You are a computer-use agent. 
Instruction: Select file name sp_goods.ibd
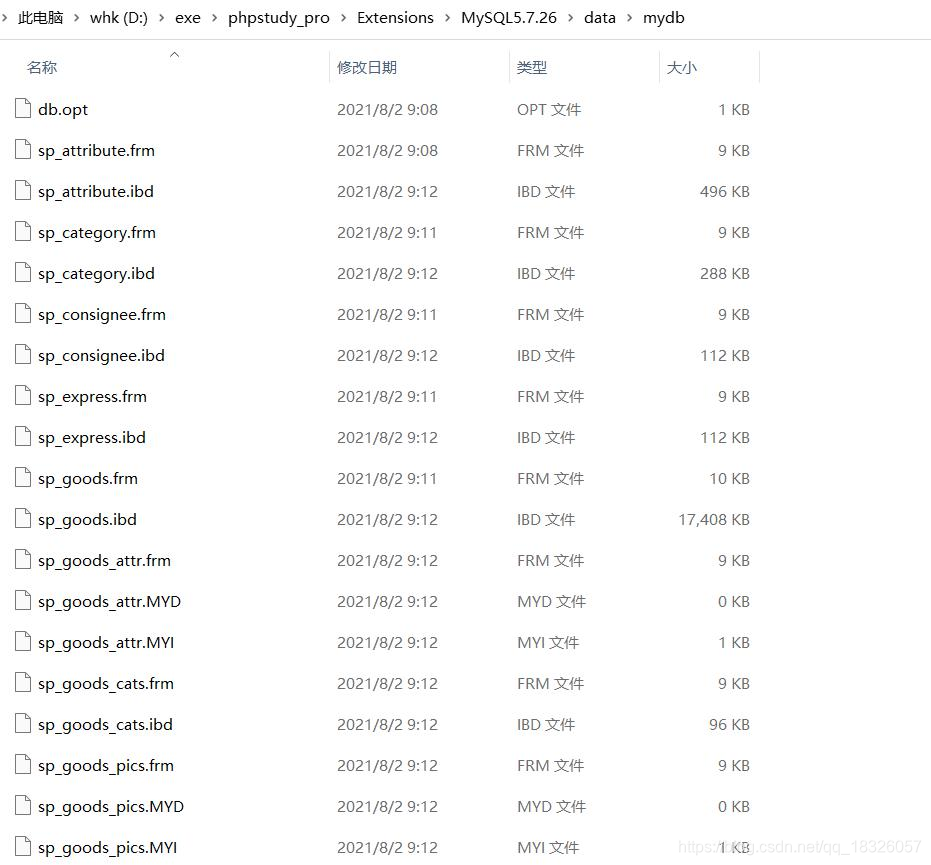coord(87,519)
